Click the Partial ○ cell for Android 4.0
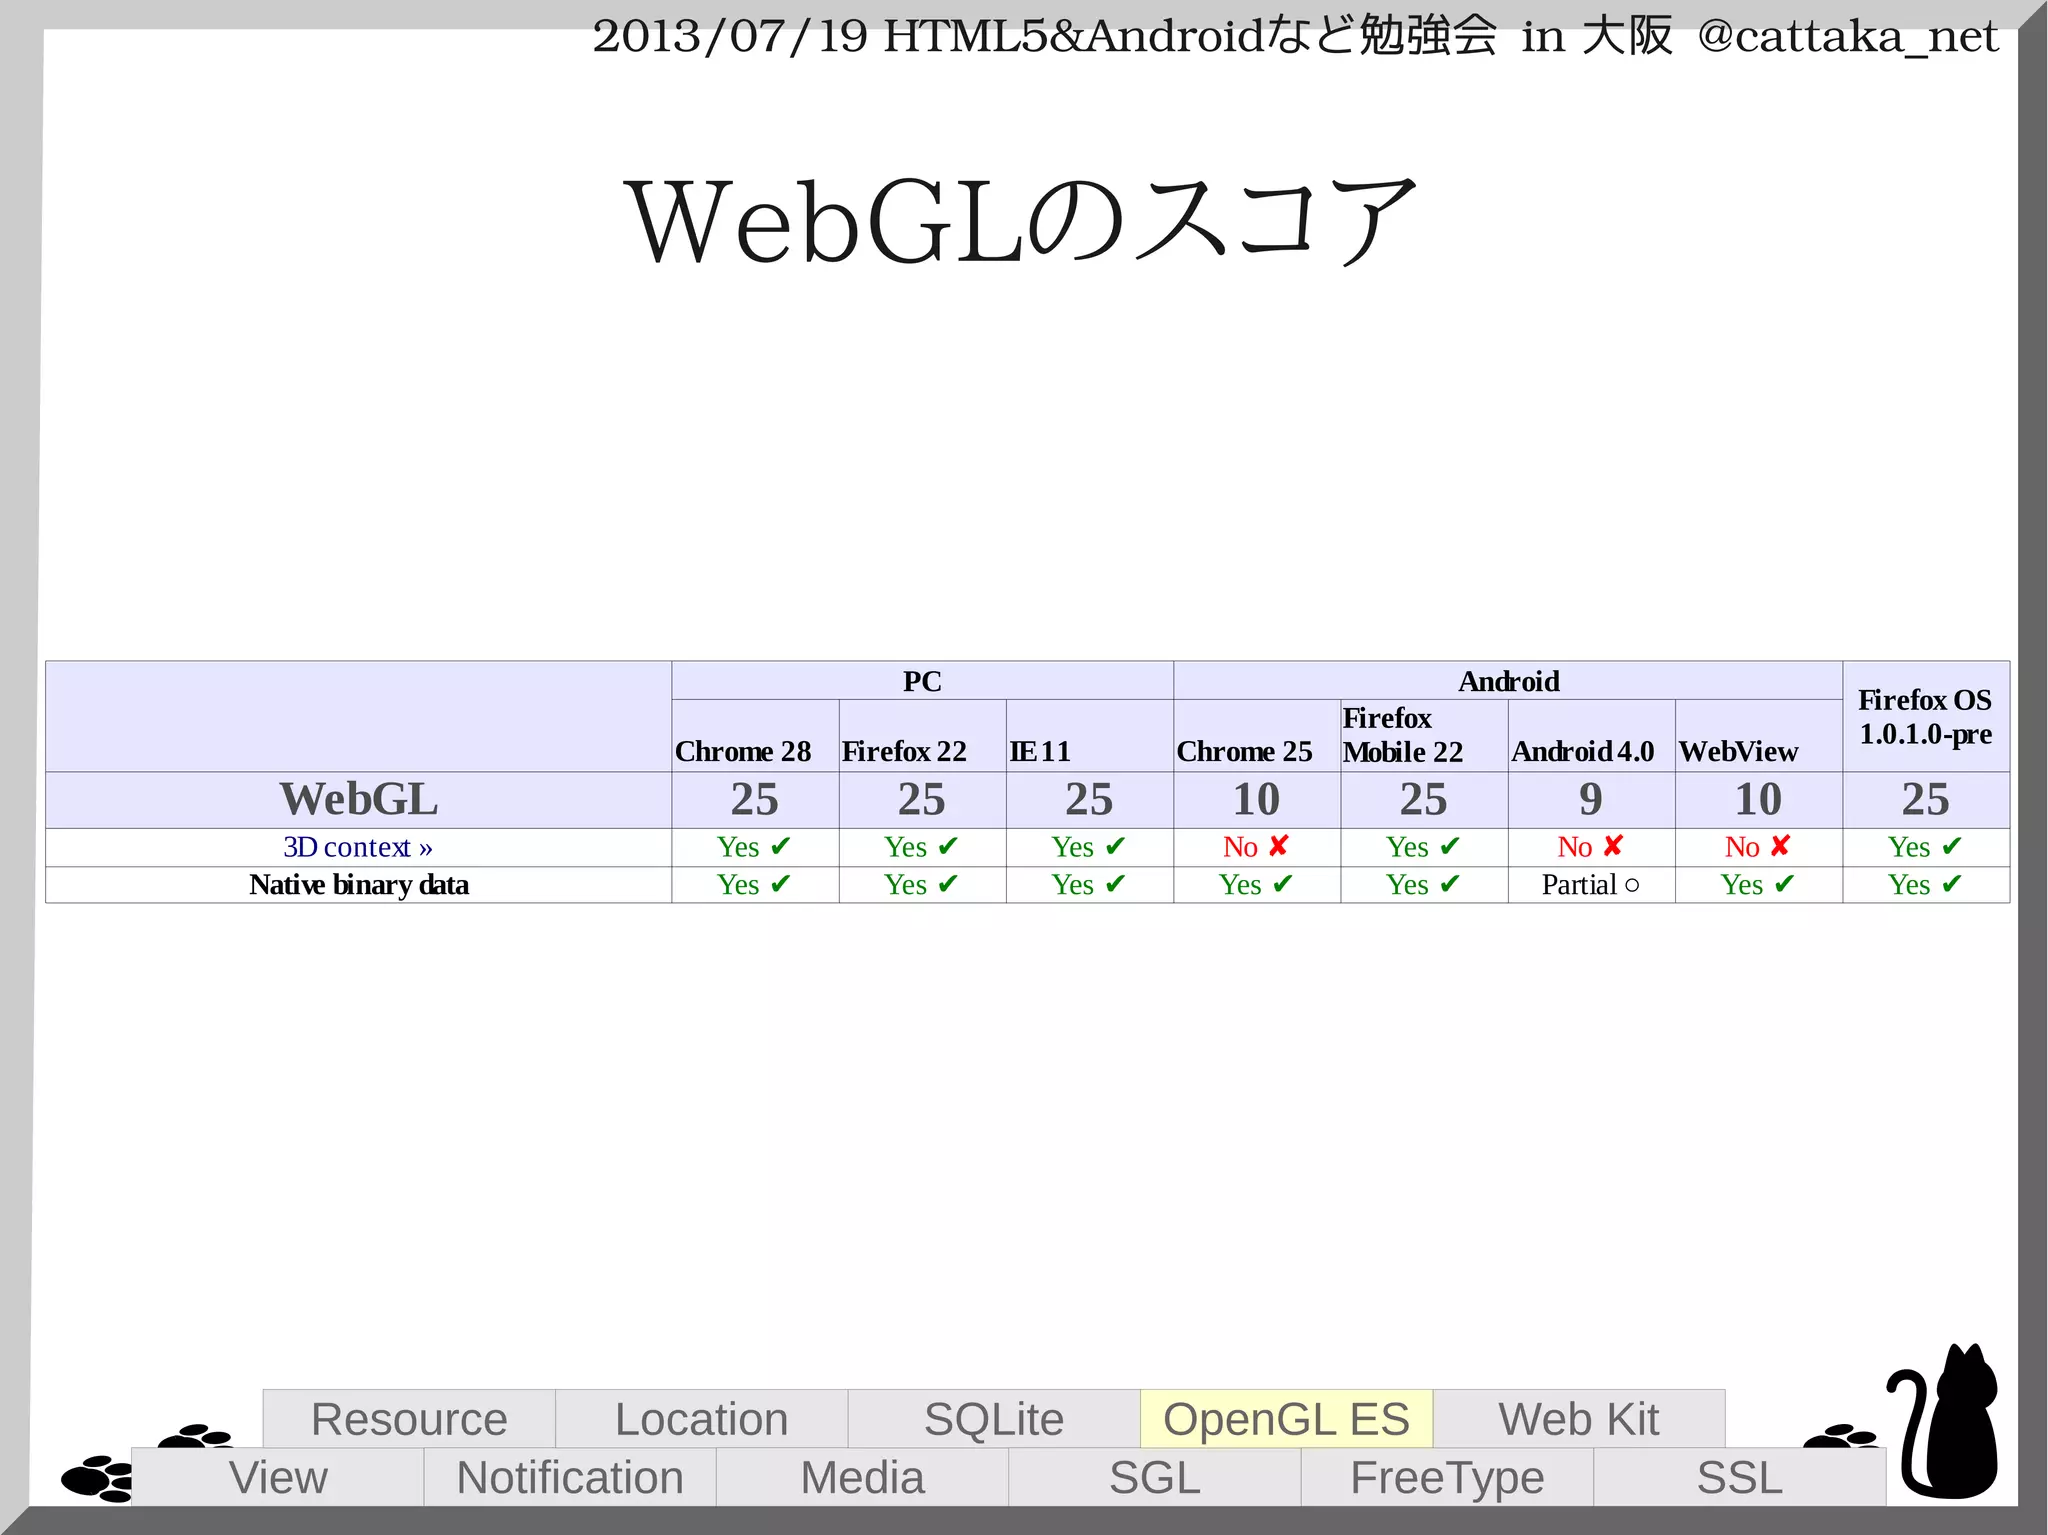Viewport: 2048px width, 1535px height. pos(1591,885)
